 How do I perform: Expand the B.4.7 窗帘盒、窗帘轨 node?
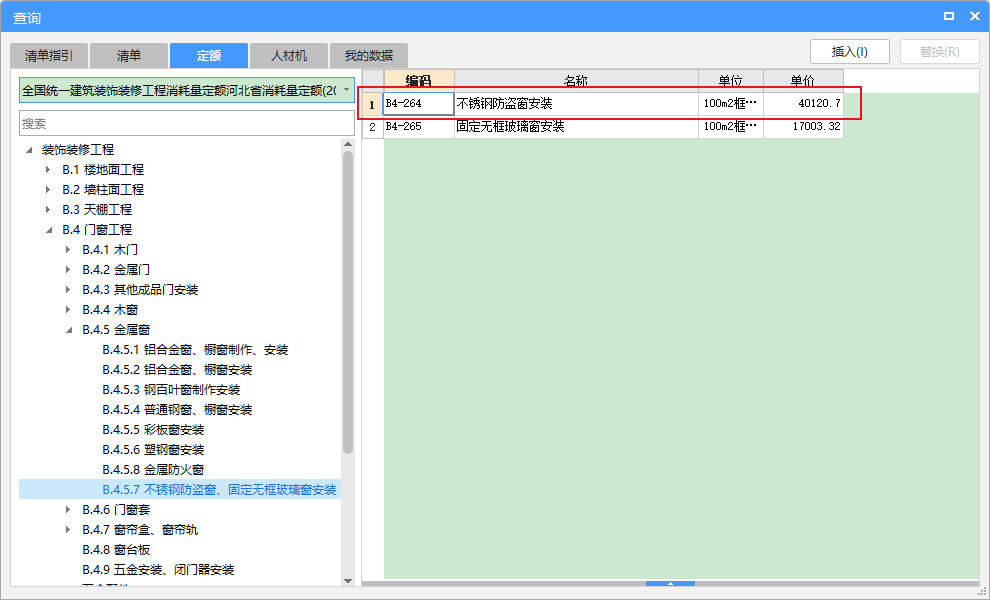68,530
